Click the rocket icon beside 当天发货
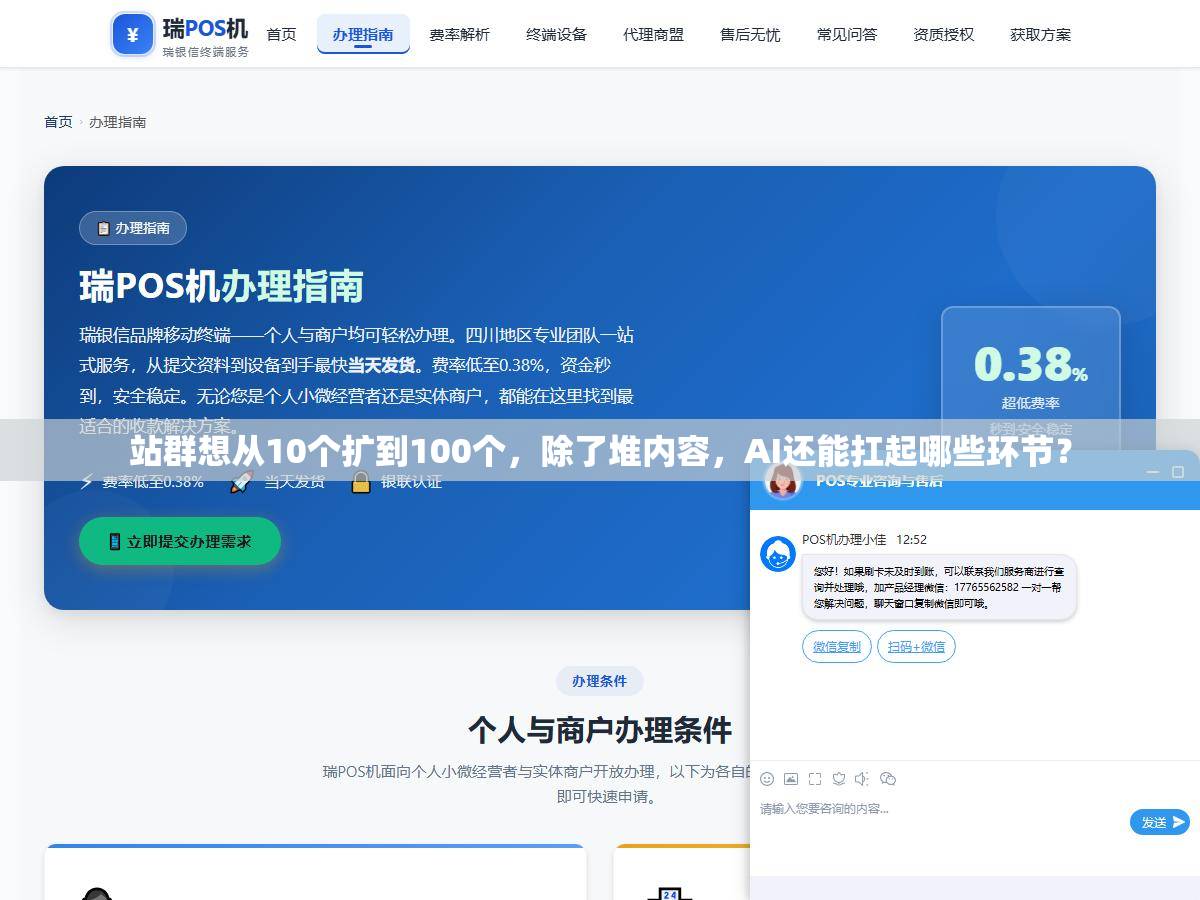1200x900 pixels. [241, 482]
